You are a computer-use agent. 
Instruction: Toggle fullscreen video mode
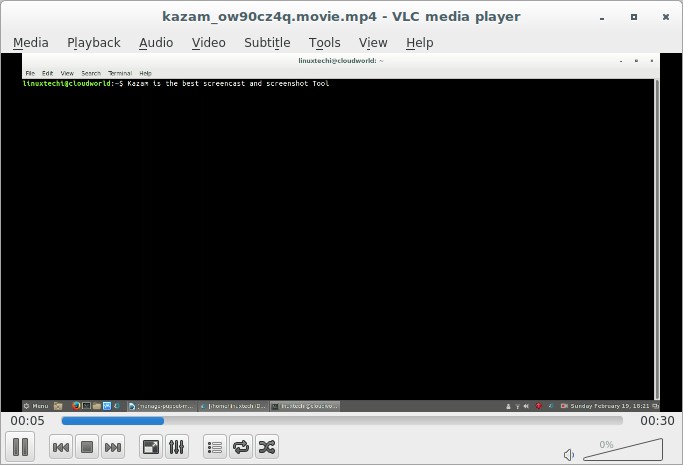pyautogui.click(x=151, y=447)
